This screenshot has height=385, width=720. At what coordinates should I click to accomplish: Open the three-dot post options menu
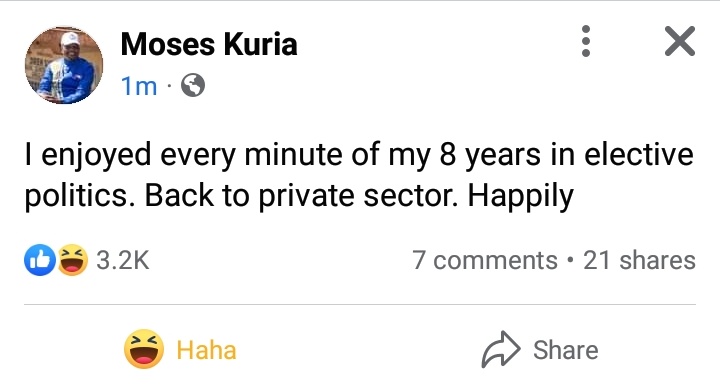pyautogui.click(x=585, y=41)
